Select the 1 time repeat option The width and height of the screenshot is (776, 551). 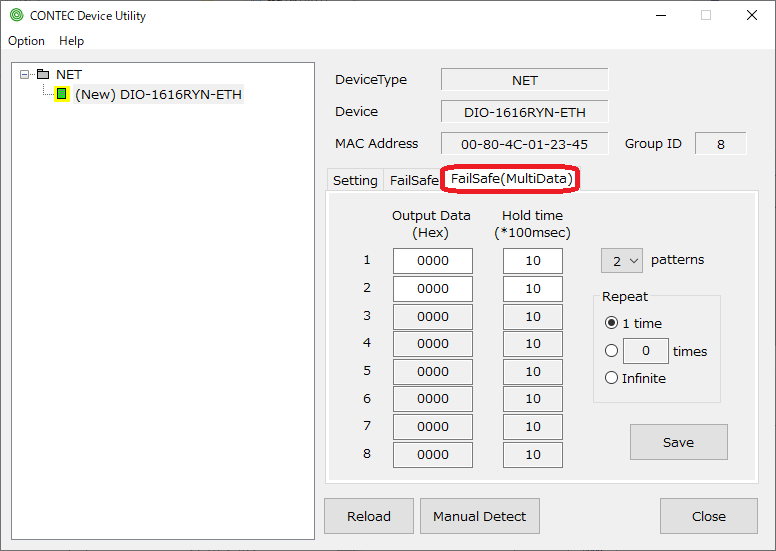tap(611, 323)
